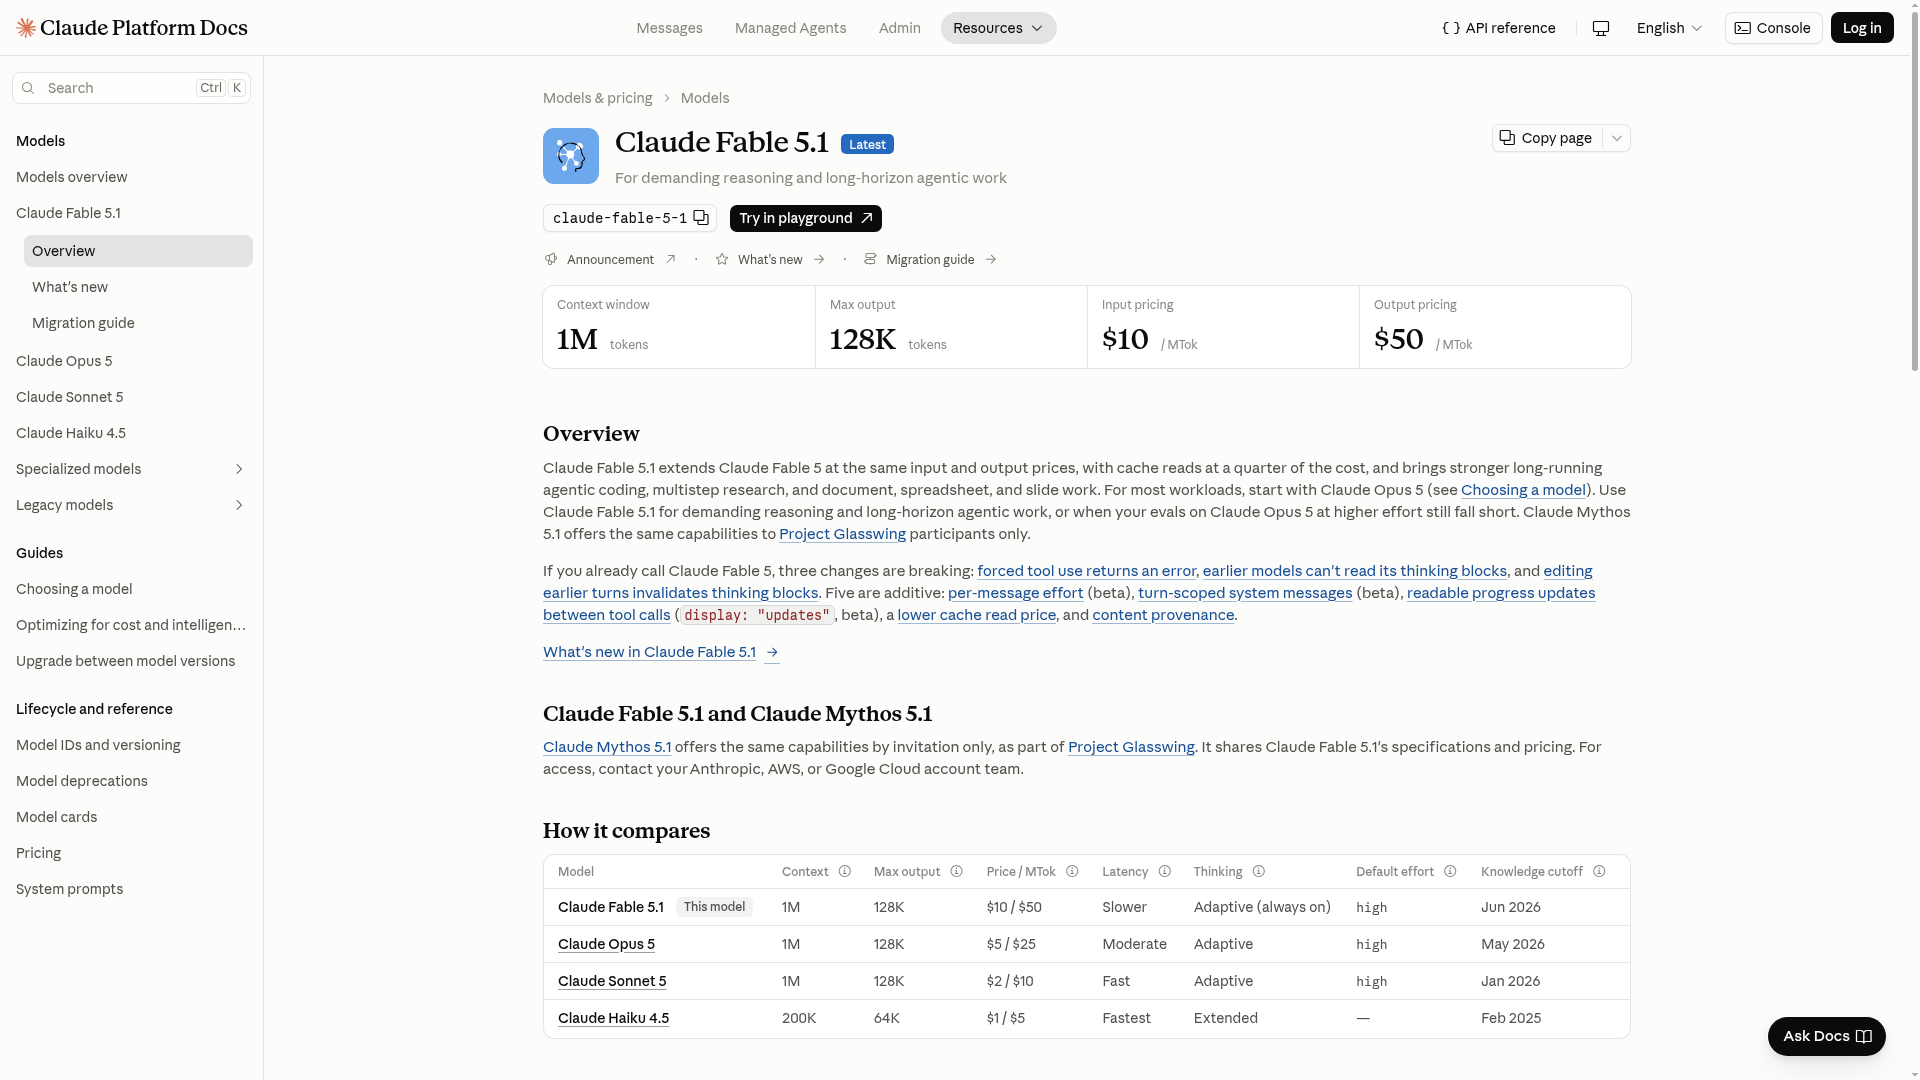Image resolution: width=1920 pixels, height=1080 pixels.
Task: Click info icon next to Knowledge cutoff column
Action: [1600, 872]
